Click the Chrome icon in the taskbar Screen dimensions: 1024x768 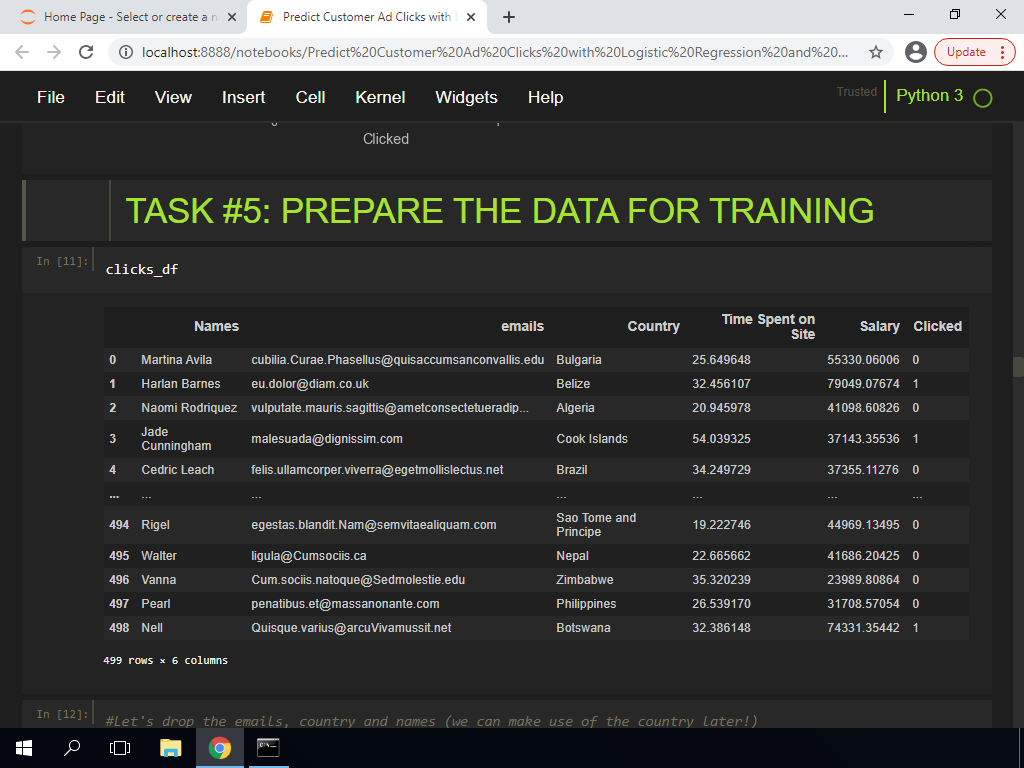coord(219,748)
